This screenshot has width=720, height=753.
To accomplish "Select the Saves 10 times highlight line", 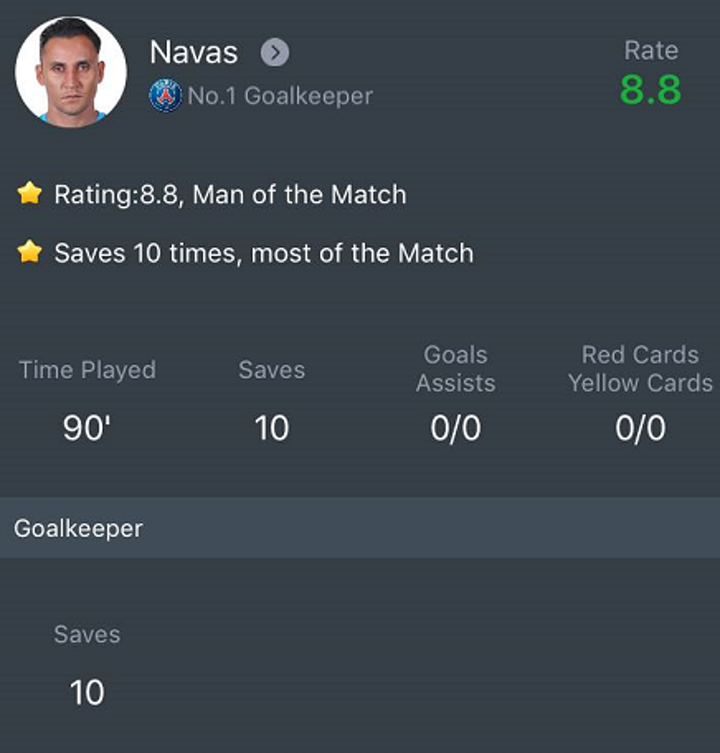I will [263, 253].
